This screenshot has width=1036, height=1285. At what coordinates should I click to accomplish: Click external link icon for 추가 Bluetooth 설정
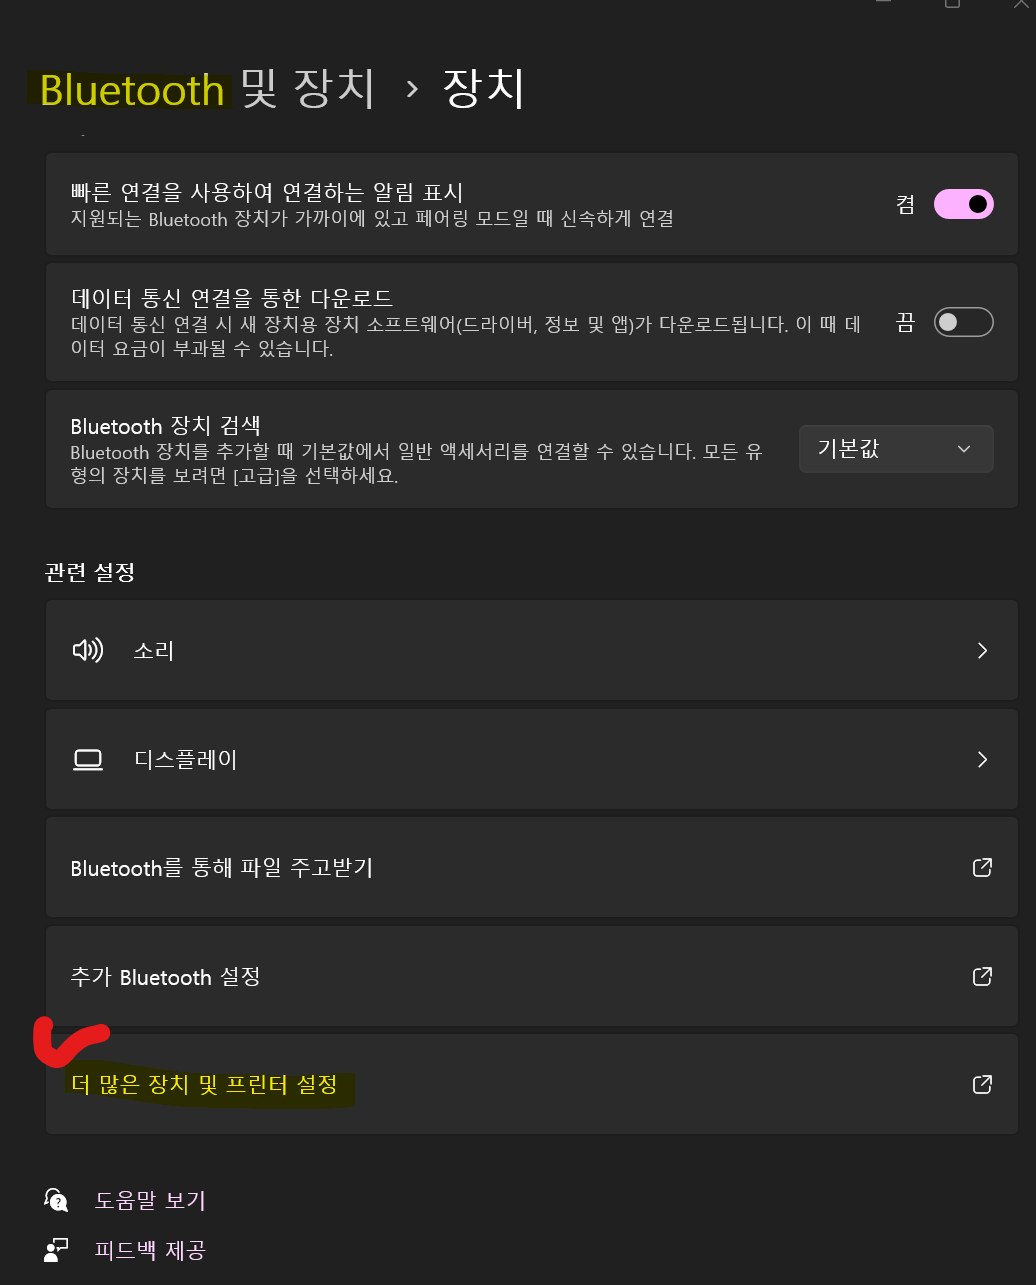coord(982,976)
